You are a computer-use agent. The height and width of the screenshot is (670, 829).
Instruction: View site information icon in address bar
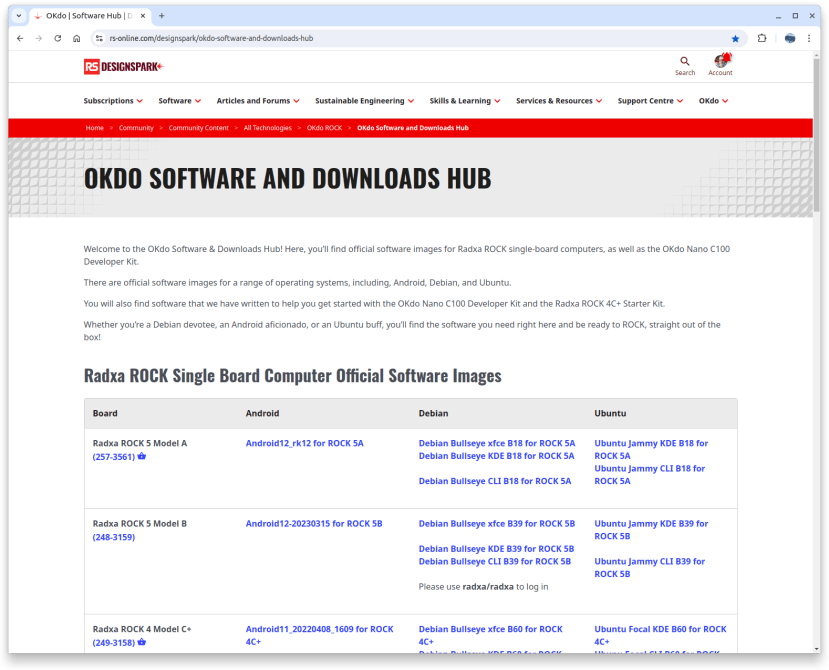tap(99, 38)
